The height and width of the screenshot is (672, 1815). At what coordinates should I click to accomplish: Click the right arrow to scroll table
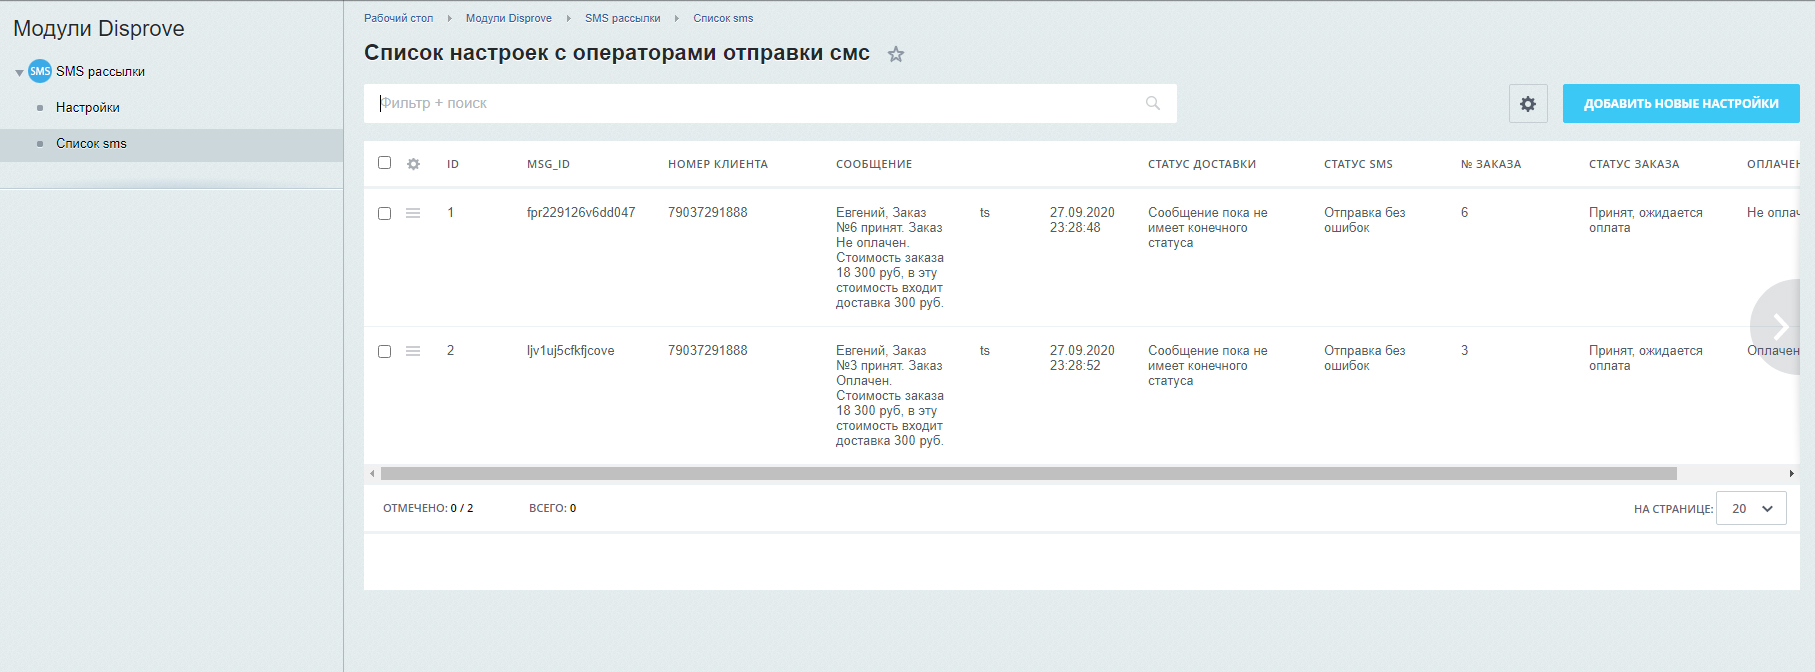1779,326
